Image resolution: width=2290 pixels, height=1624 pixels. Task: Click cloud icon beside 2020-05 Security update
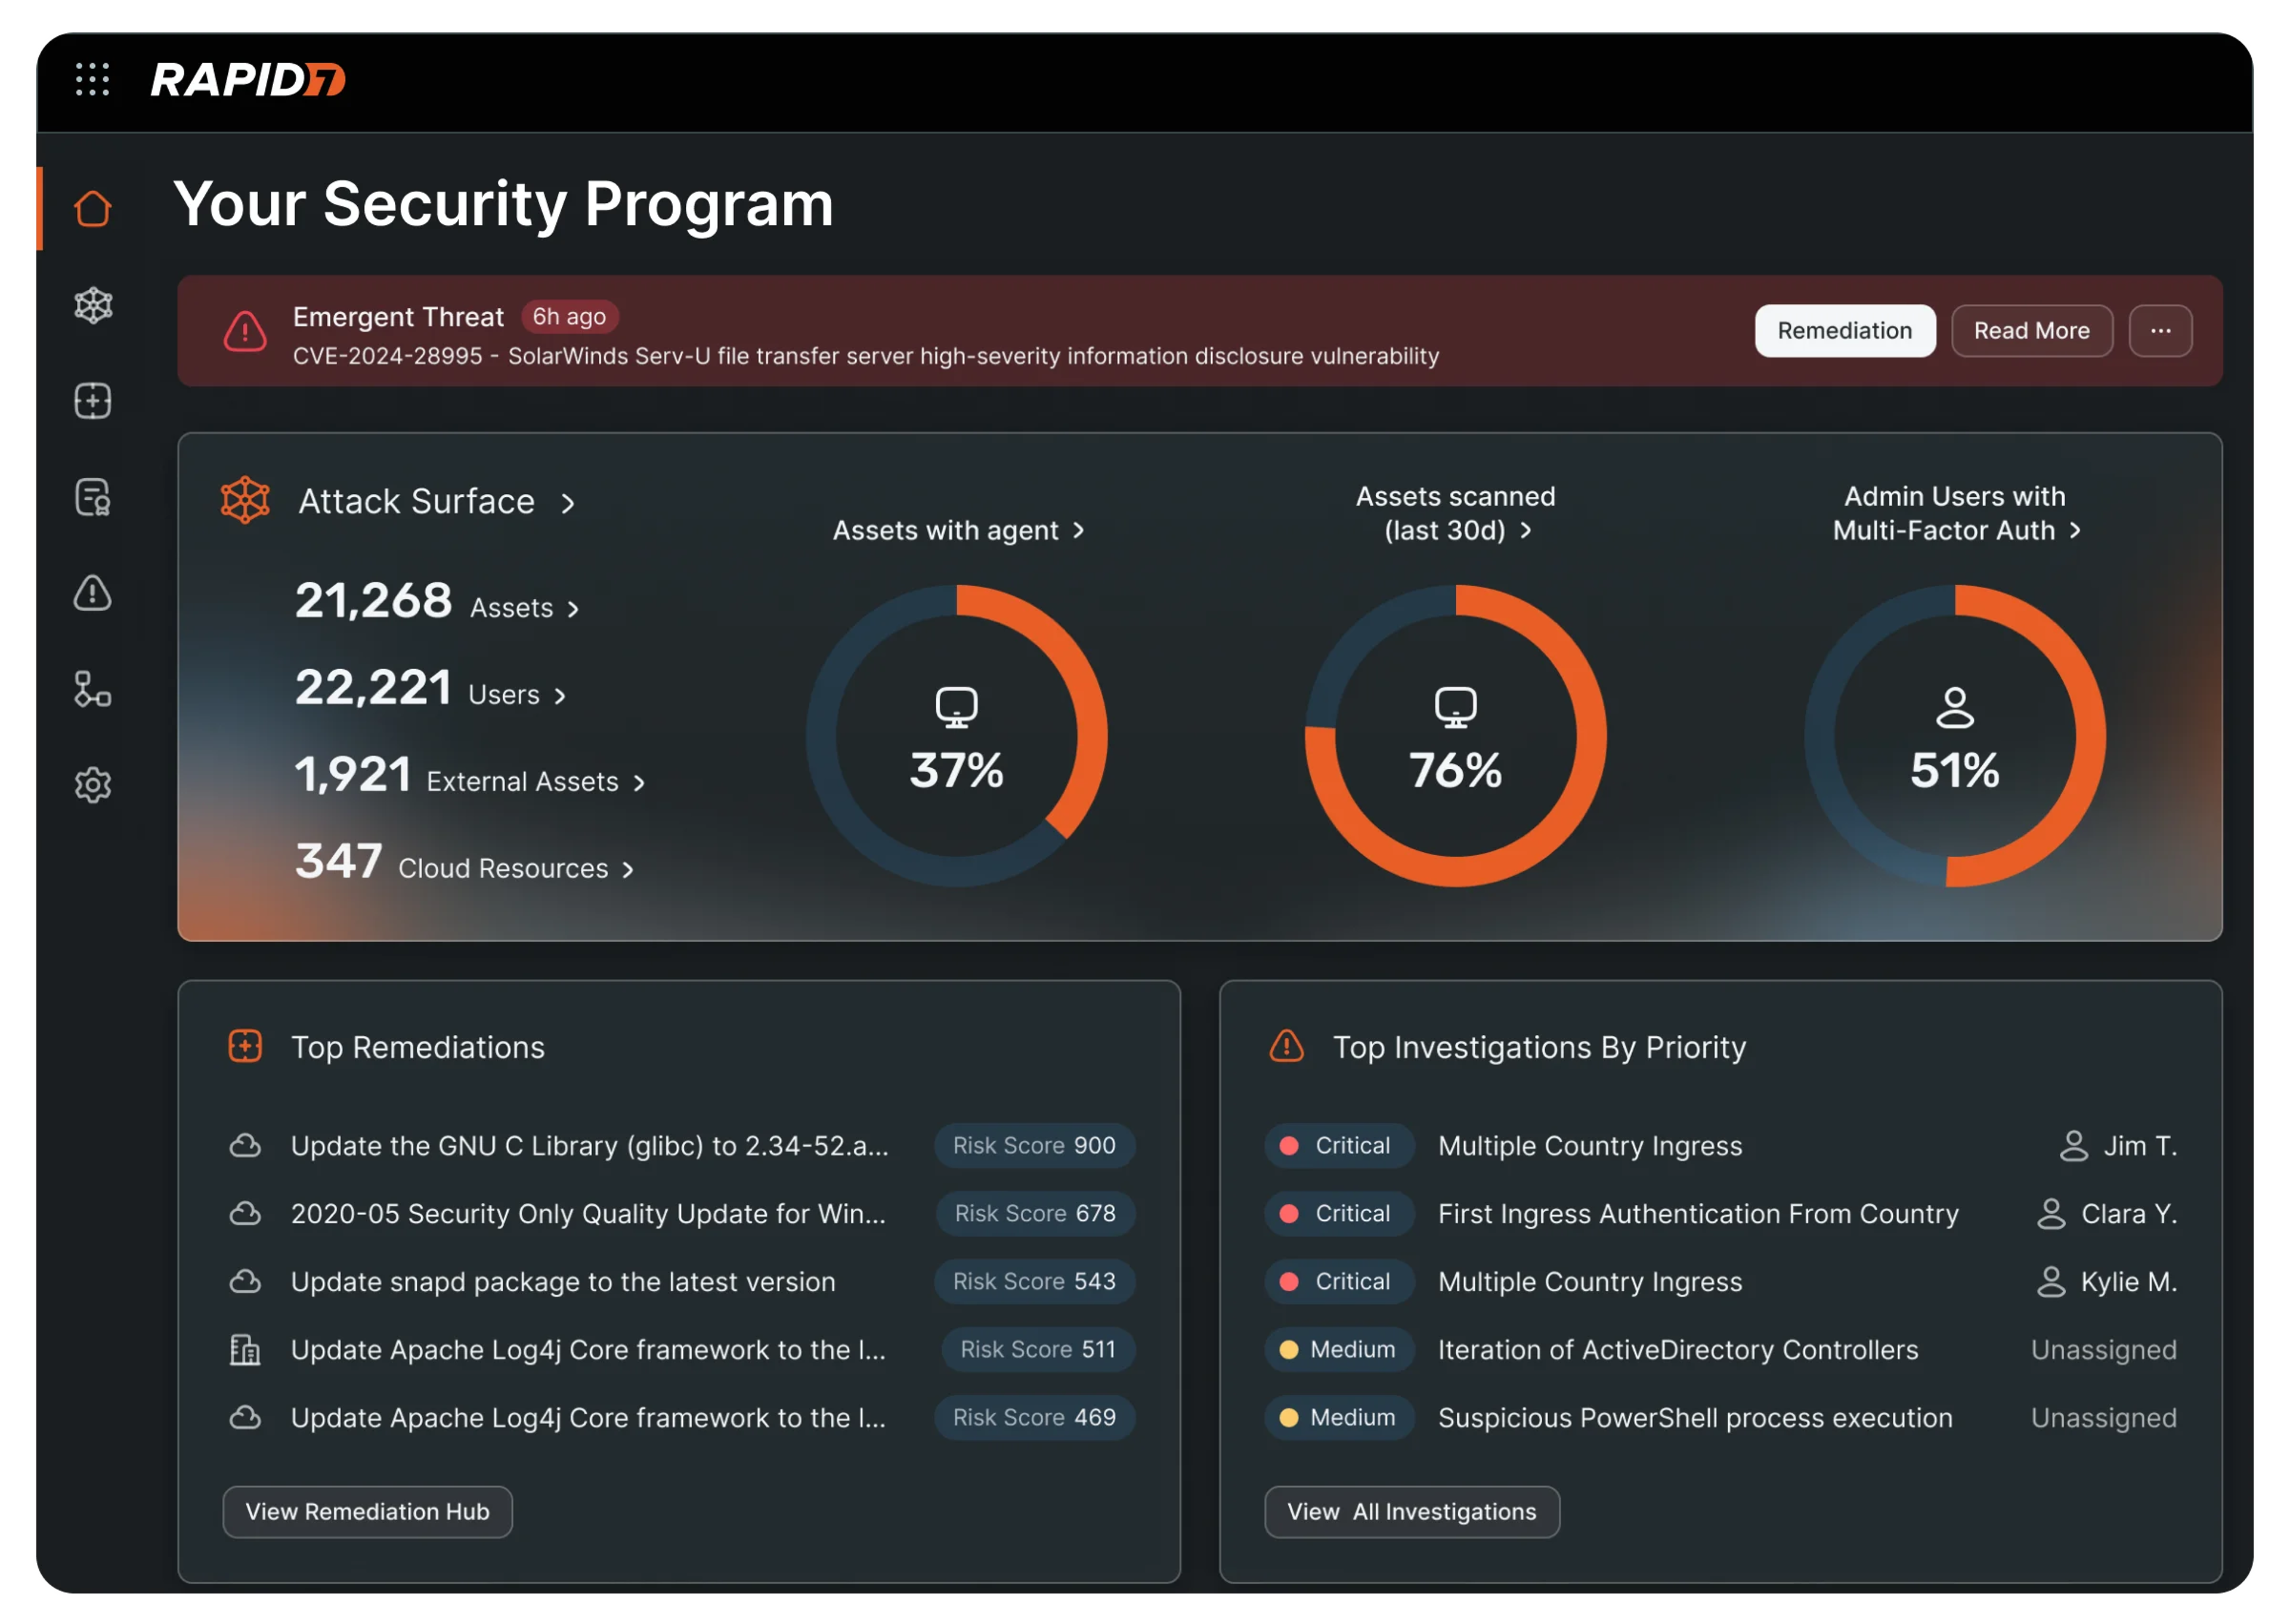click(245, 1213)
